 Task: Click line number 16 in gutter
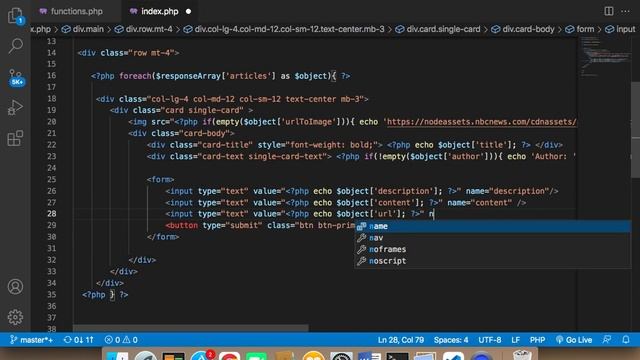[x=51, y=76]
